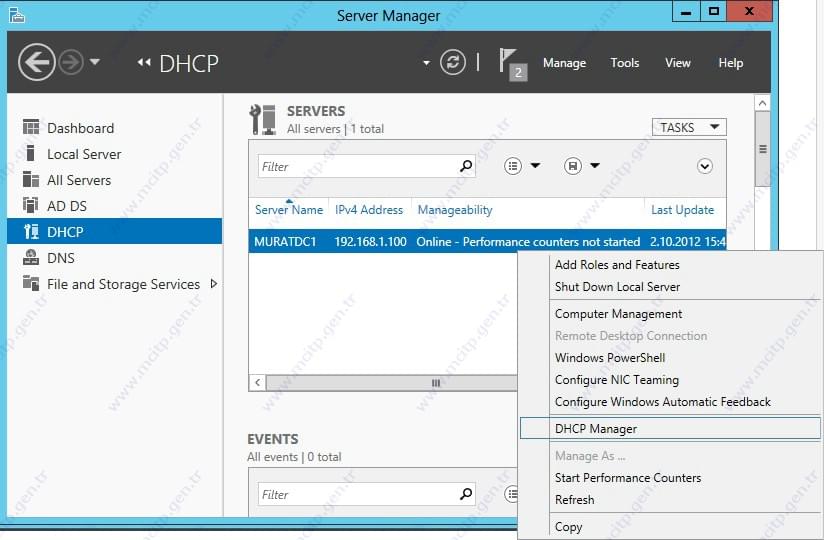Click the save query disk icon
The width and height of the screenshot is (824, 540).
[573, 167]
